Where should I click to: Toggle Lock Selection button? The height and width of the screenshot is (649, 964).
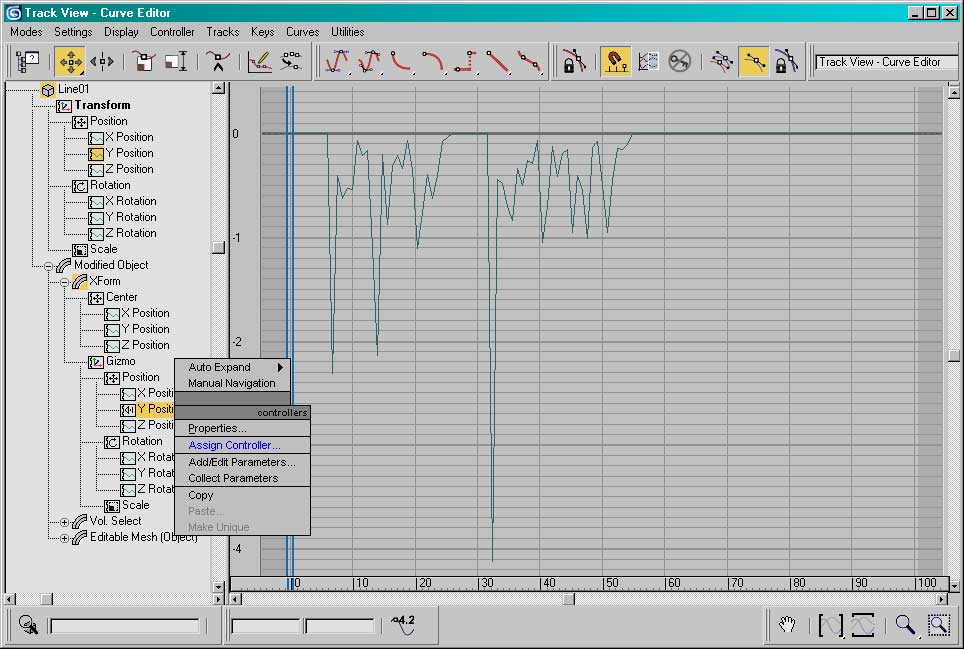coord(574,61)
